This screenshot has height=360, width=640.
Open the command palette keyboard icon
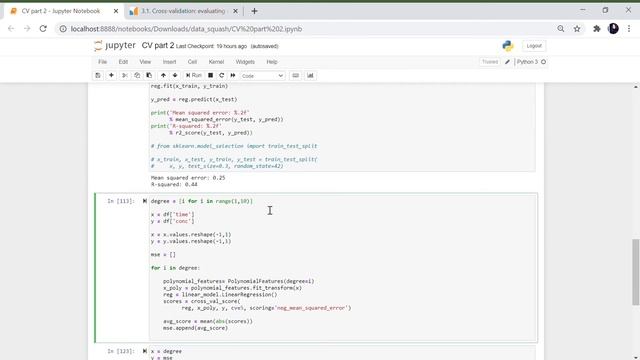[x=296, y=76]
